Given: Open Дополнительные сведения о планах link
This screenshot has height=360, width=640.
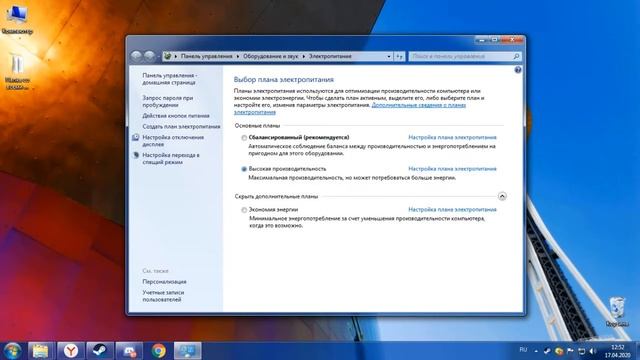Looking at the screenshot, I should [418, 105].
